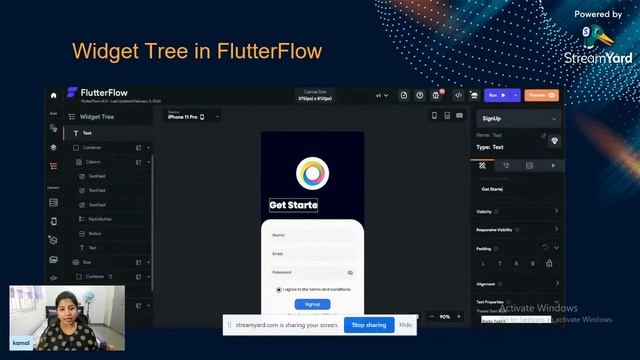Click the Email field in phone preview
This screenshot has height=360, width=640.
(x=312, y=254)
